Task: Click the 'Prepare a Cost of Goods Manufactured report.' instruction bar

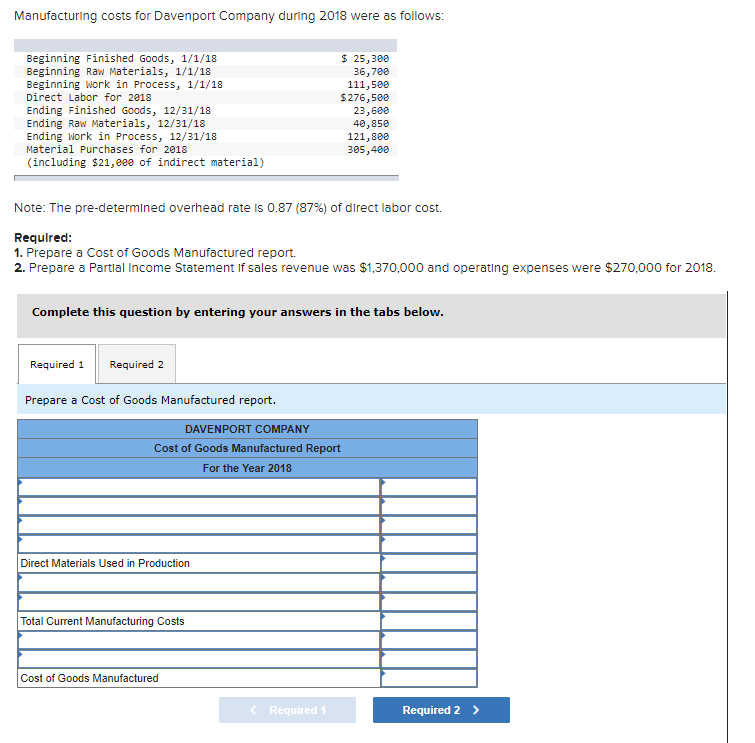Action: [371, 400]
